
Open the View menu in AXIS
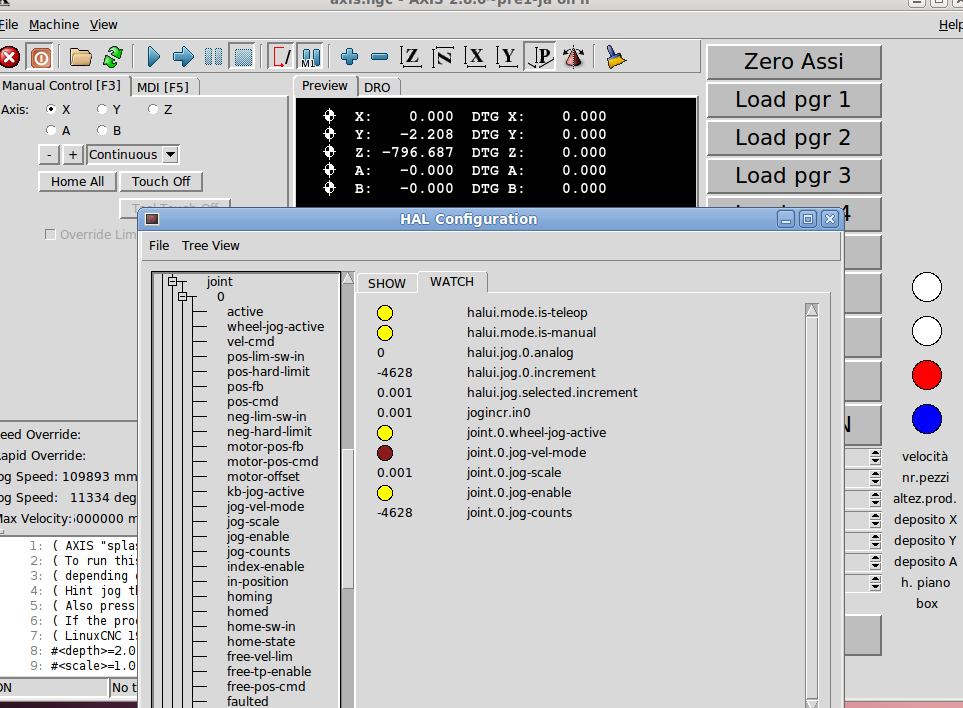coord(103,25)
